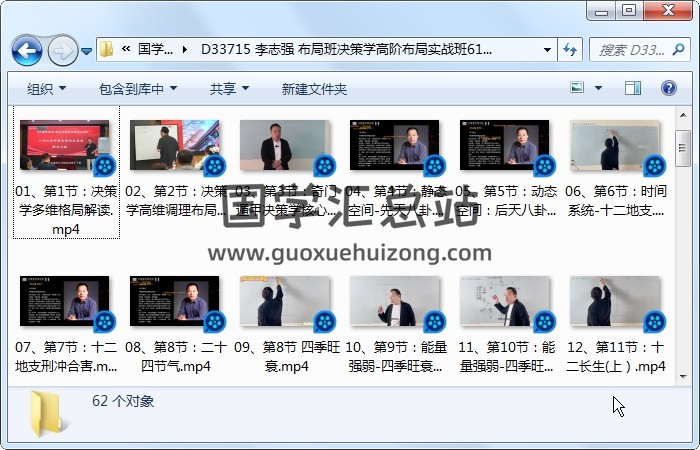Image resolution: width=700 pixels, height=450 pixels.
Task: Refresh the folder with the refresh icon
Action: tap(570, 50)
